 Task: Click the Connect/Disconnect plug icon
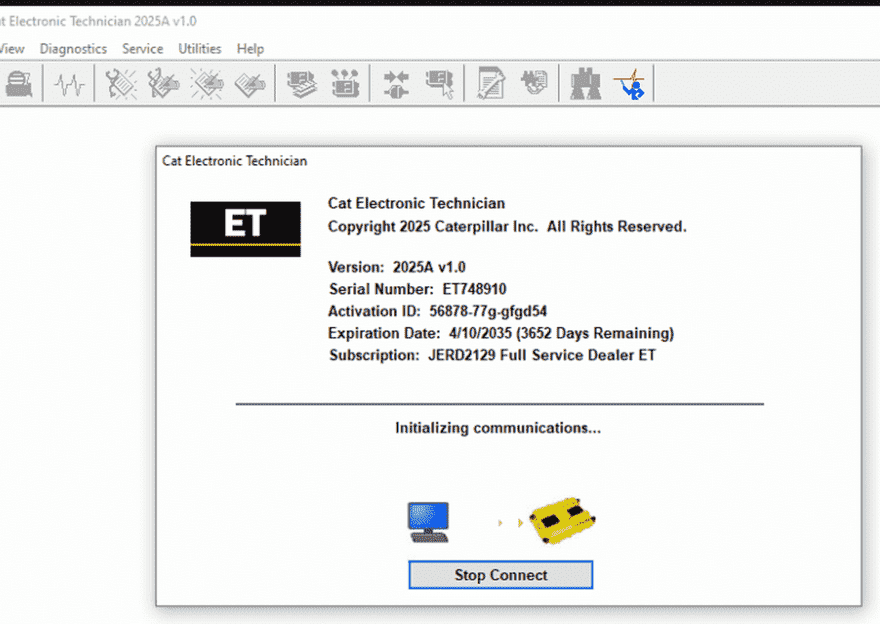pos(396,84)
